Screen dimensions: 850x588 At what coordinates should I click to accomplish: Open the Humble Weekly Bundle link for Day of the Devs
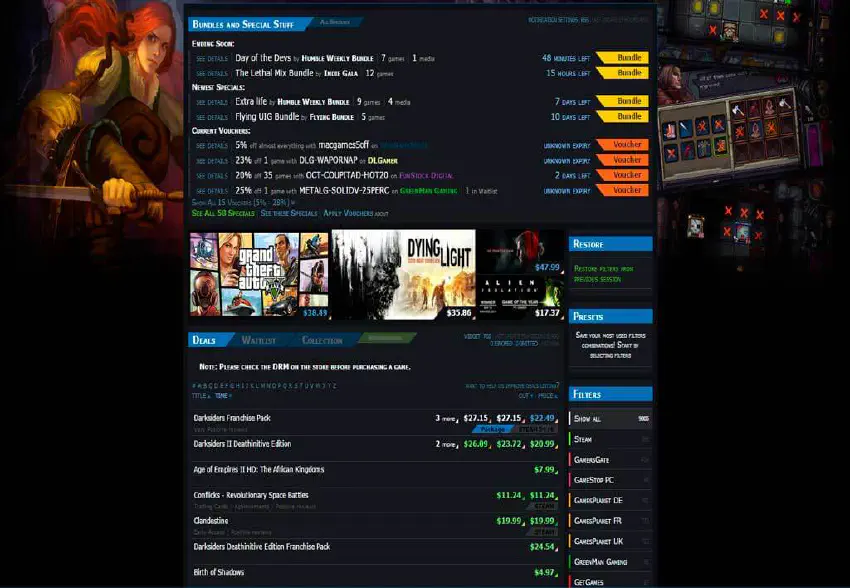tap(337, 59)
